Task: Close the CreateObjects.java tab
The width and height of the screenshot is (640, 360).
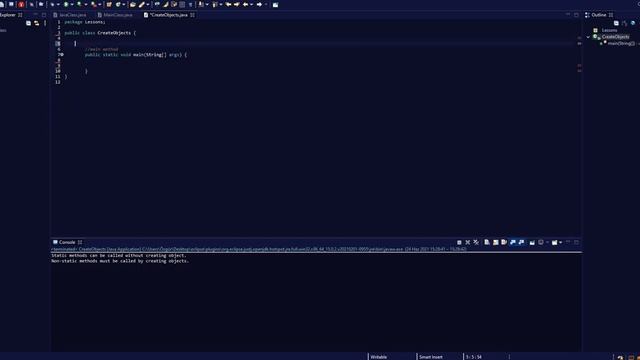Action: point(192,15)
